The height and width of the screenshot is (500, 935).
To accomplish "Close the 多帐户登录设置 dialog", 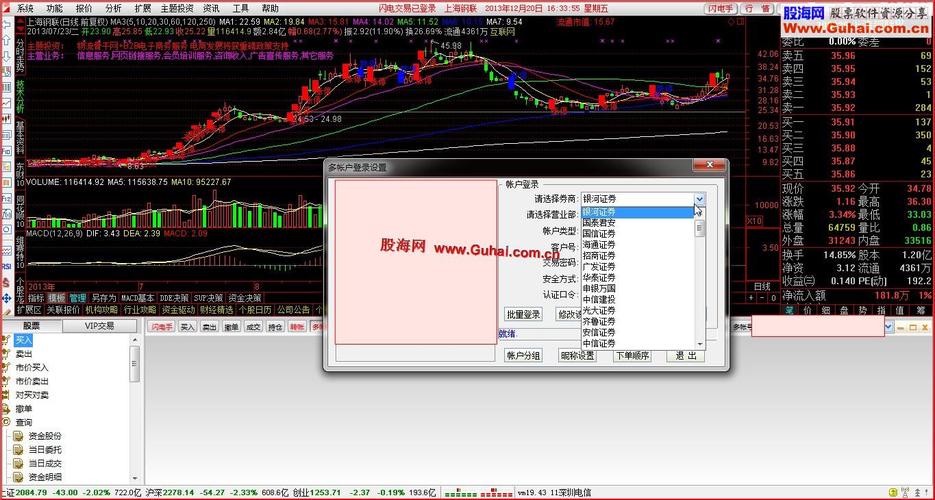I will (708, 165).
